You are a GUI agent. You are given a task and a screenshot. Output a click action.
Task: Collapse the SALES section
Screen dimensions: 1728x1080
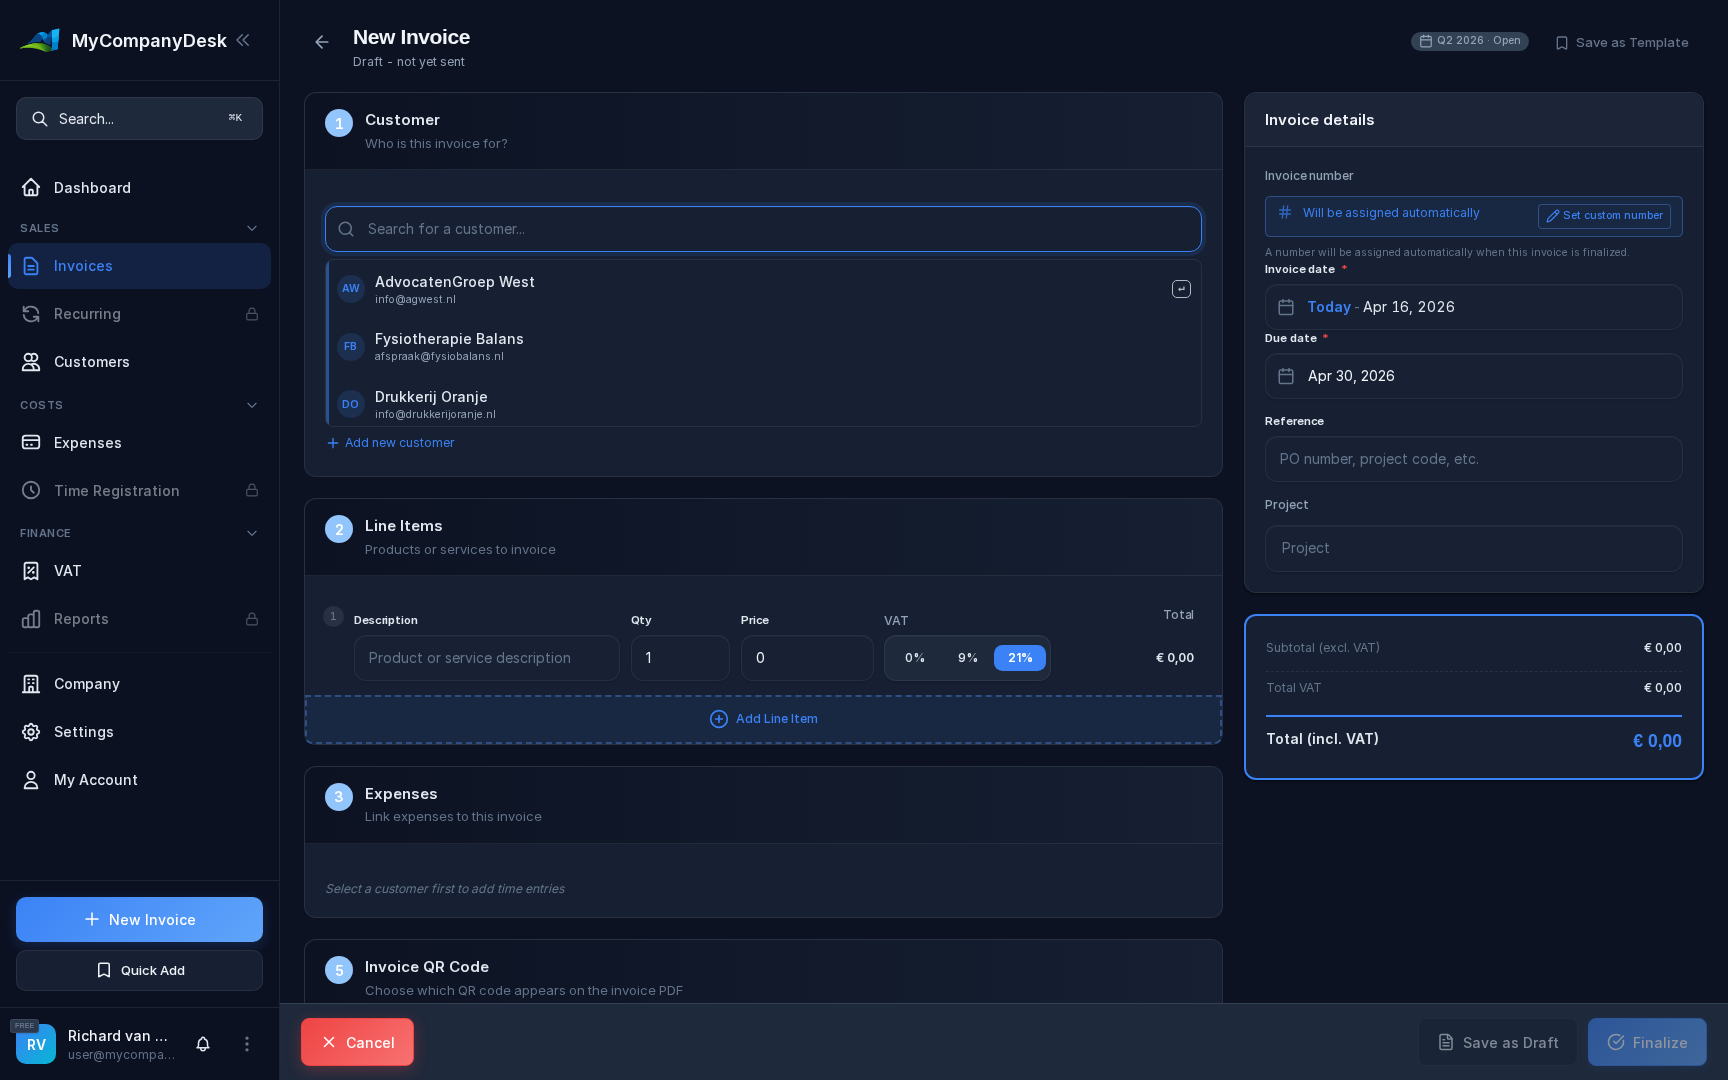point(252,228)
